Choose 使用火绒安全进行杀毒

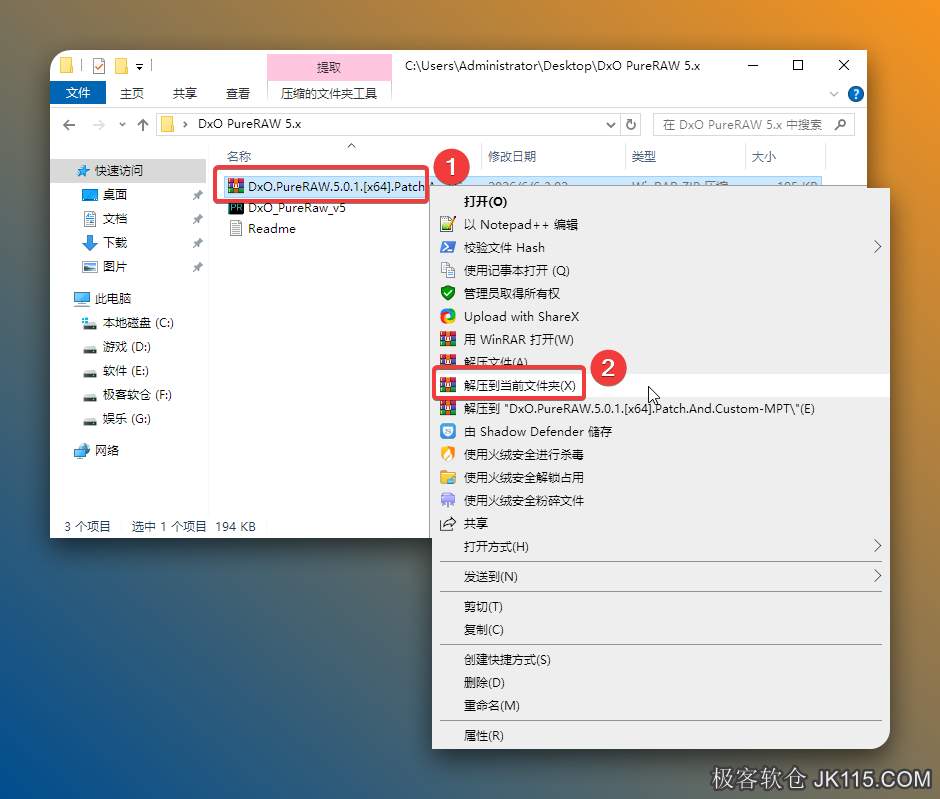tap(661, 454)
